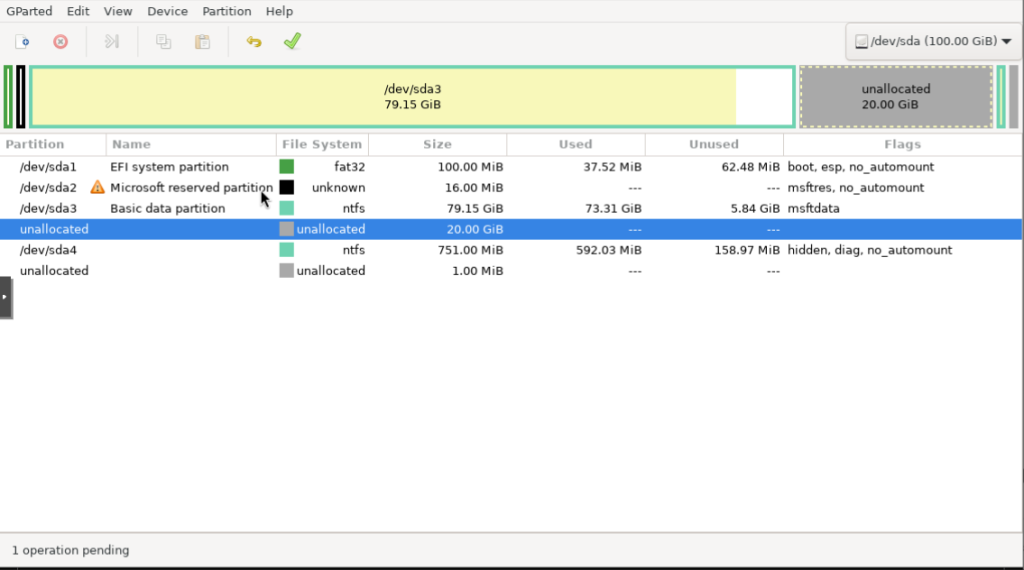The width and height of the screenshot is (1024, 570).
Task: Click the 'boot, esp, no_automount' flags cell
Action: pyautogui.click(x=860, y=166)
